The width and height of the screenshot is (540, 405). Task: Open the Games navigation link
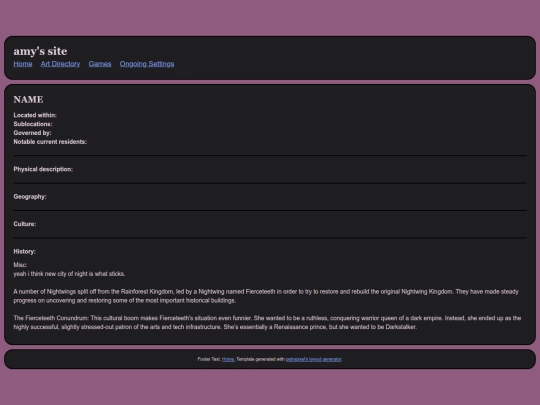coord(100,64)
